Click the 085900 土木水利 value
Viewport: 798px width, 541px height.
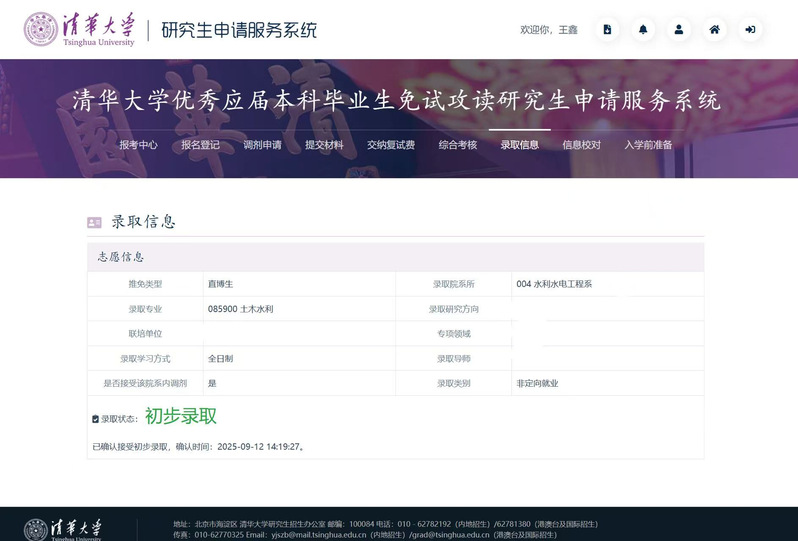240,309
